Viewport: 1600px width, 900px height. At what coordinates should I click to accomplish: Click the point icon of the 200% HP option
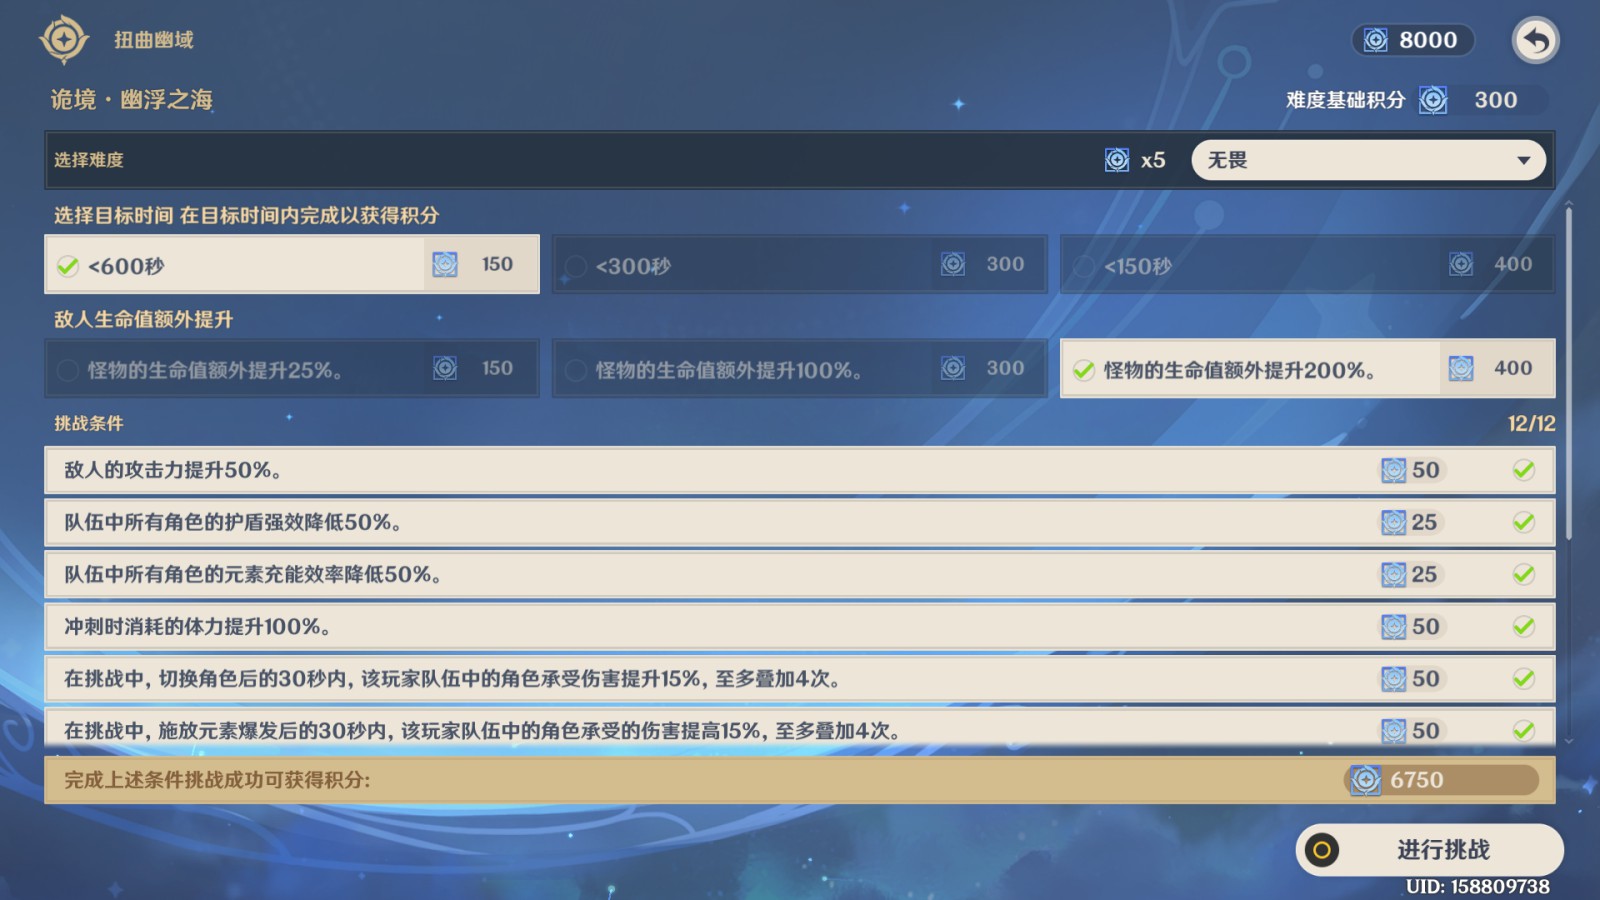pos(1461,368)
